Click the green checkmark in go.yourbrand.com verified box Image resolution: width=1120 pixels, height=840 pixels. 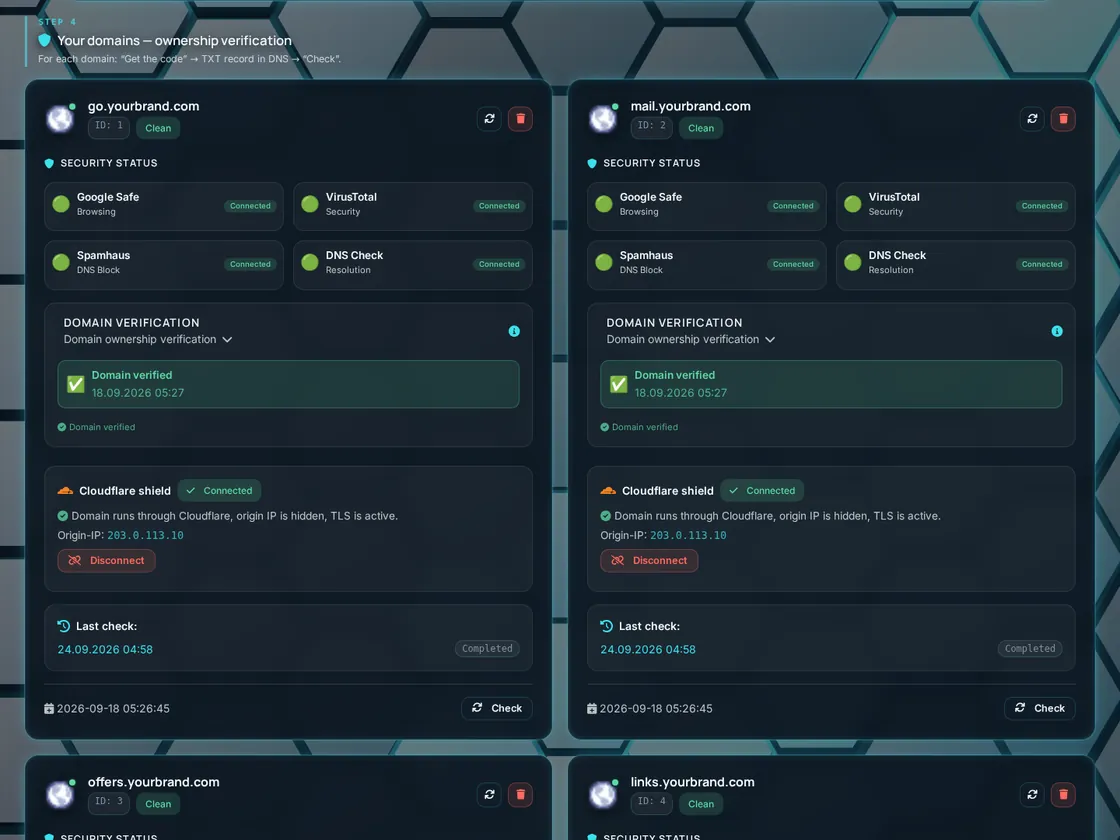coord(76,384)
